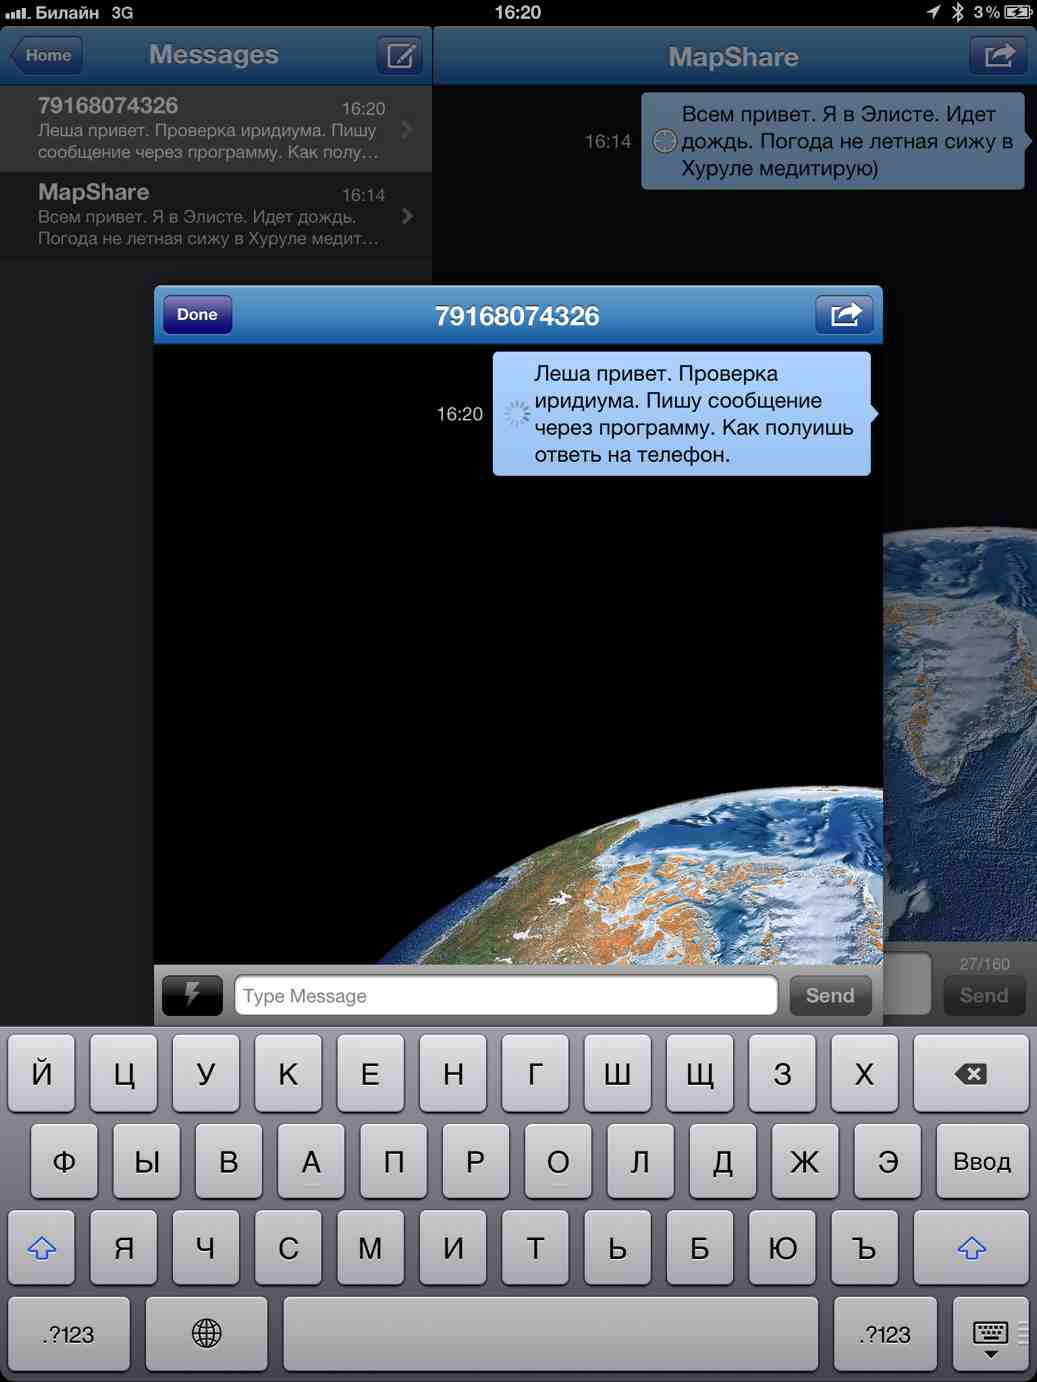Screen dimensions: 1037x1382
Task: Tap the П key
Action: tap(394, 1161)
